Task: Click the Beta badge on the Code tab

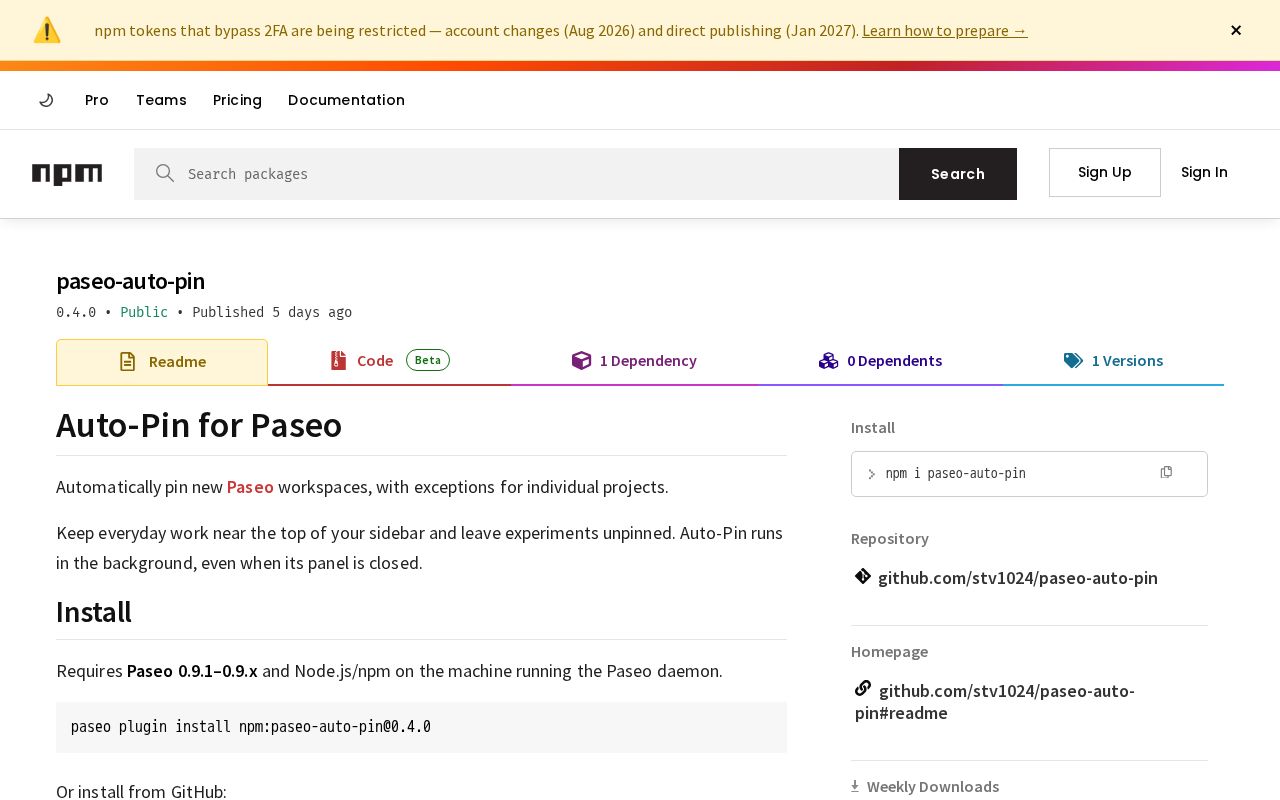Action: (x=428, y=360)
